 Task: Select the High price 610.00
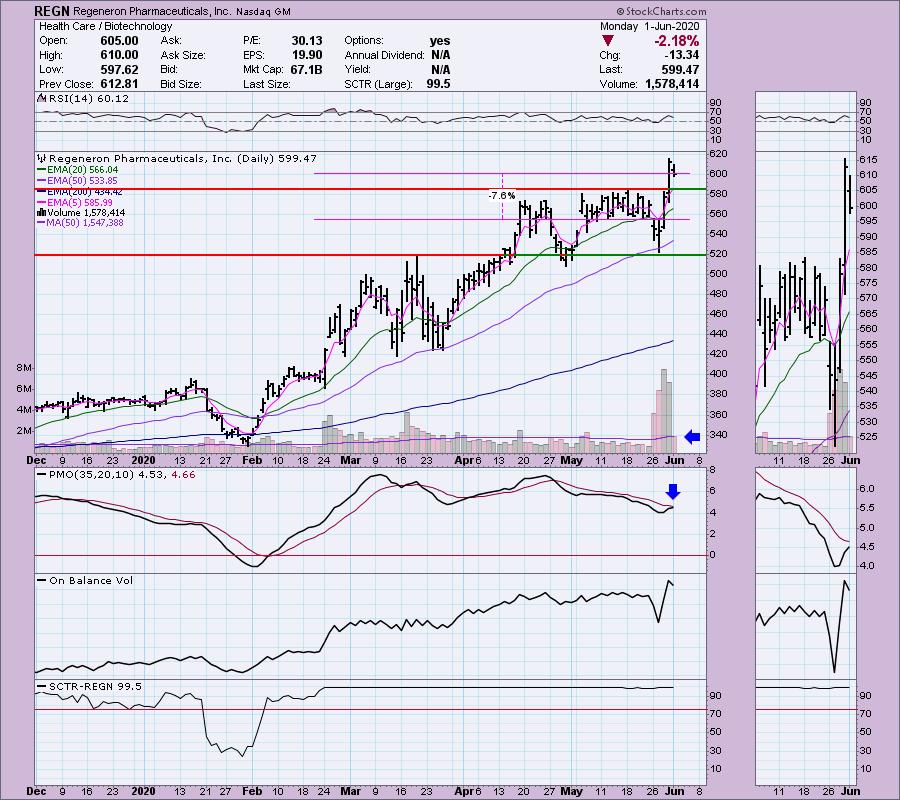point(119,55)
